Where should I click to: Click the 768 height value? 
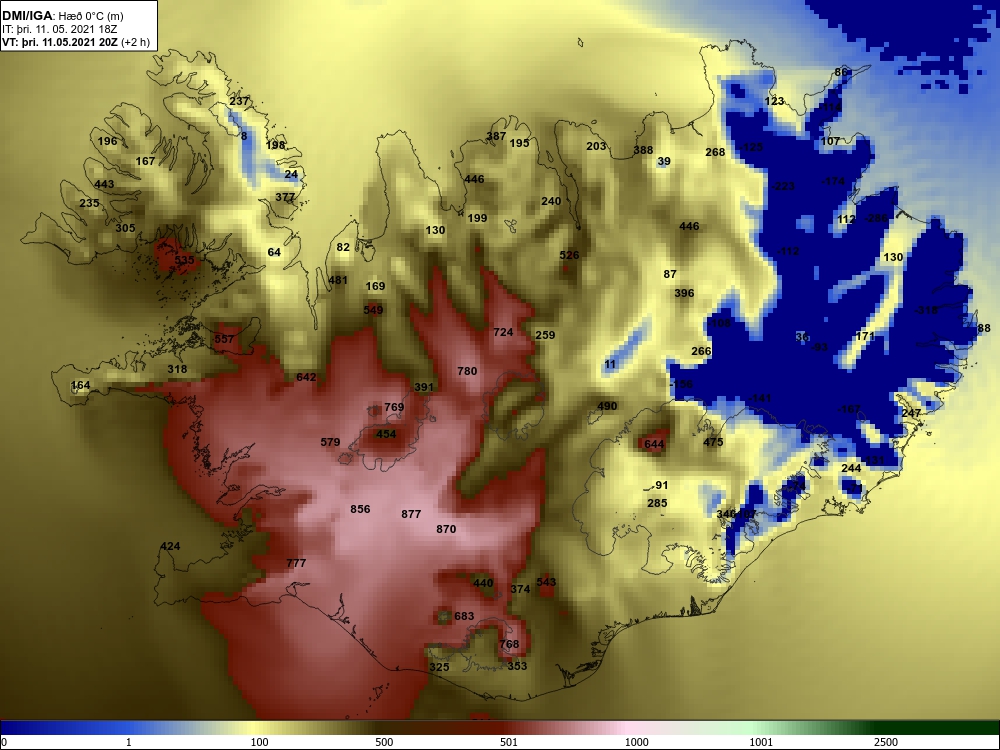coord(510,644)
